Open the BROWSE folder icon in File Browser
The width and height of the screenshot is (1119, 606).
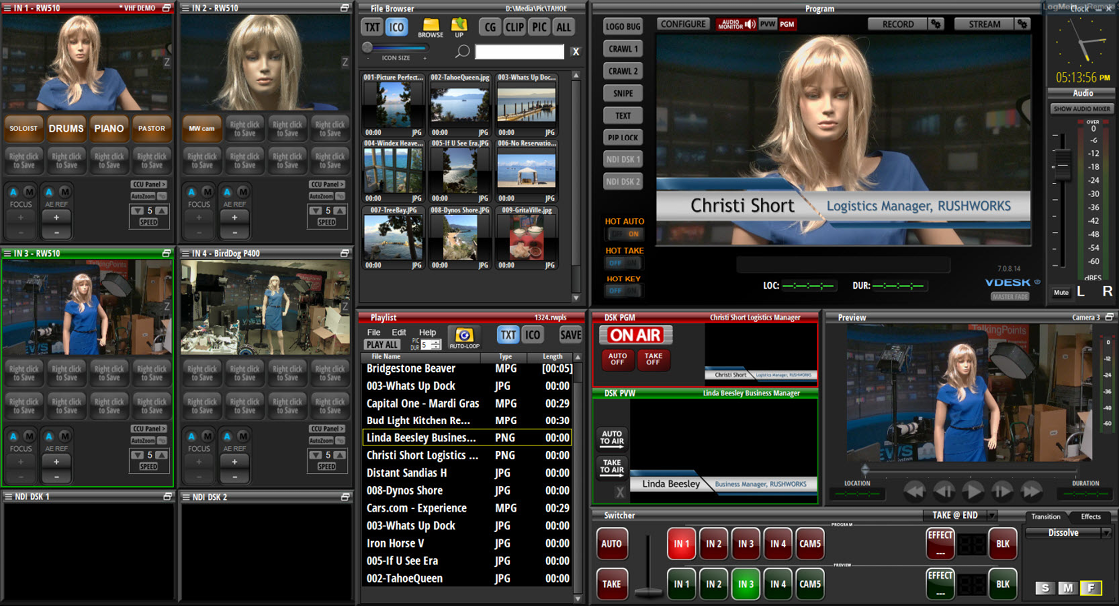(x=430, y=25)
